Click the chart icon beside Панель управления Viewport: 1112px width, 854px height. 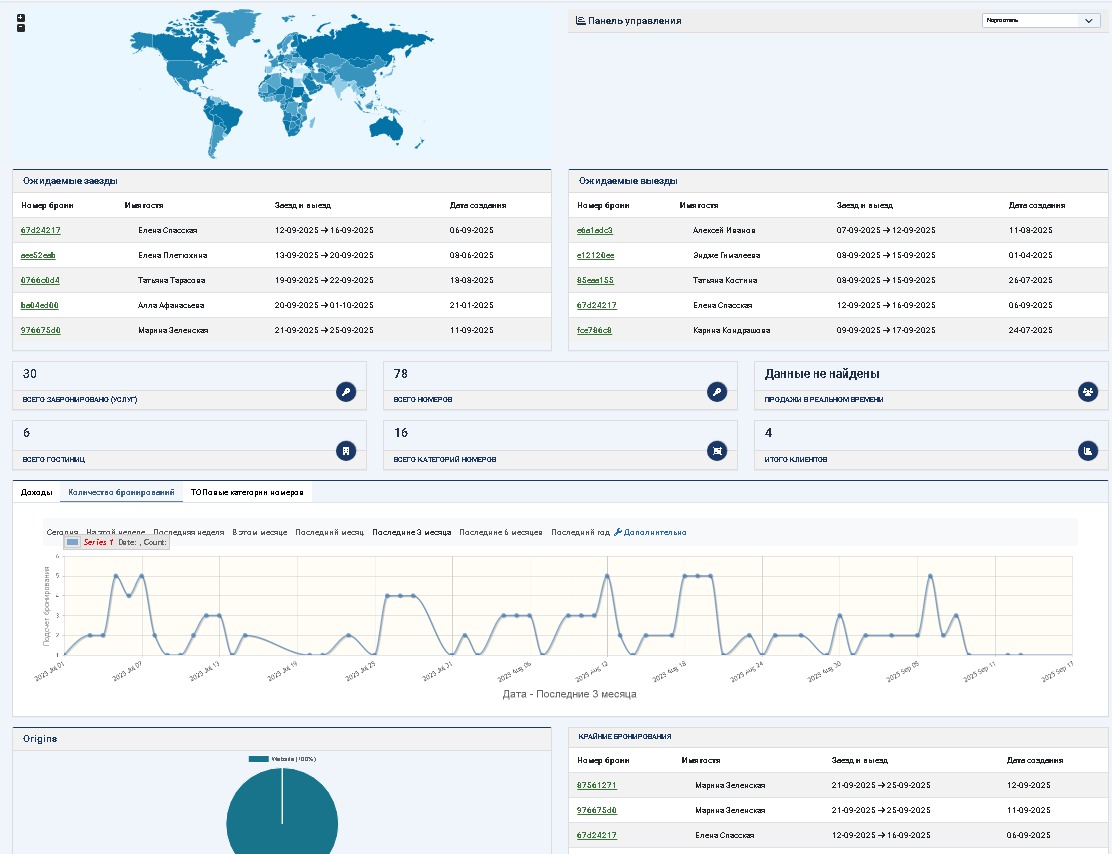tap(581, 21)
